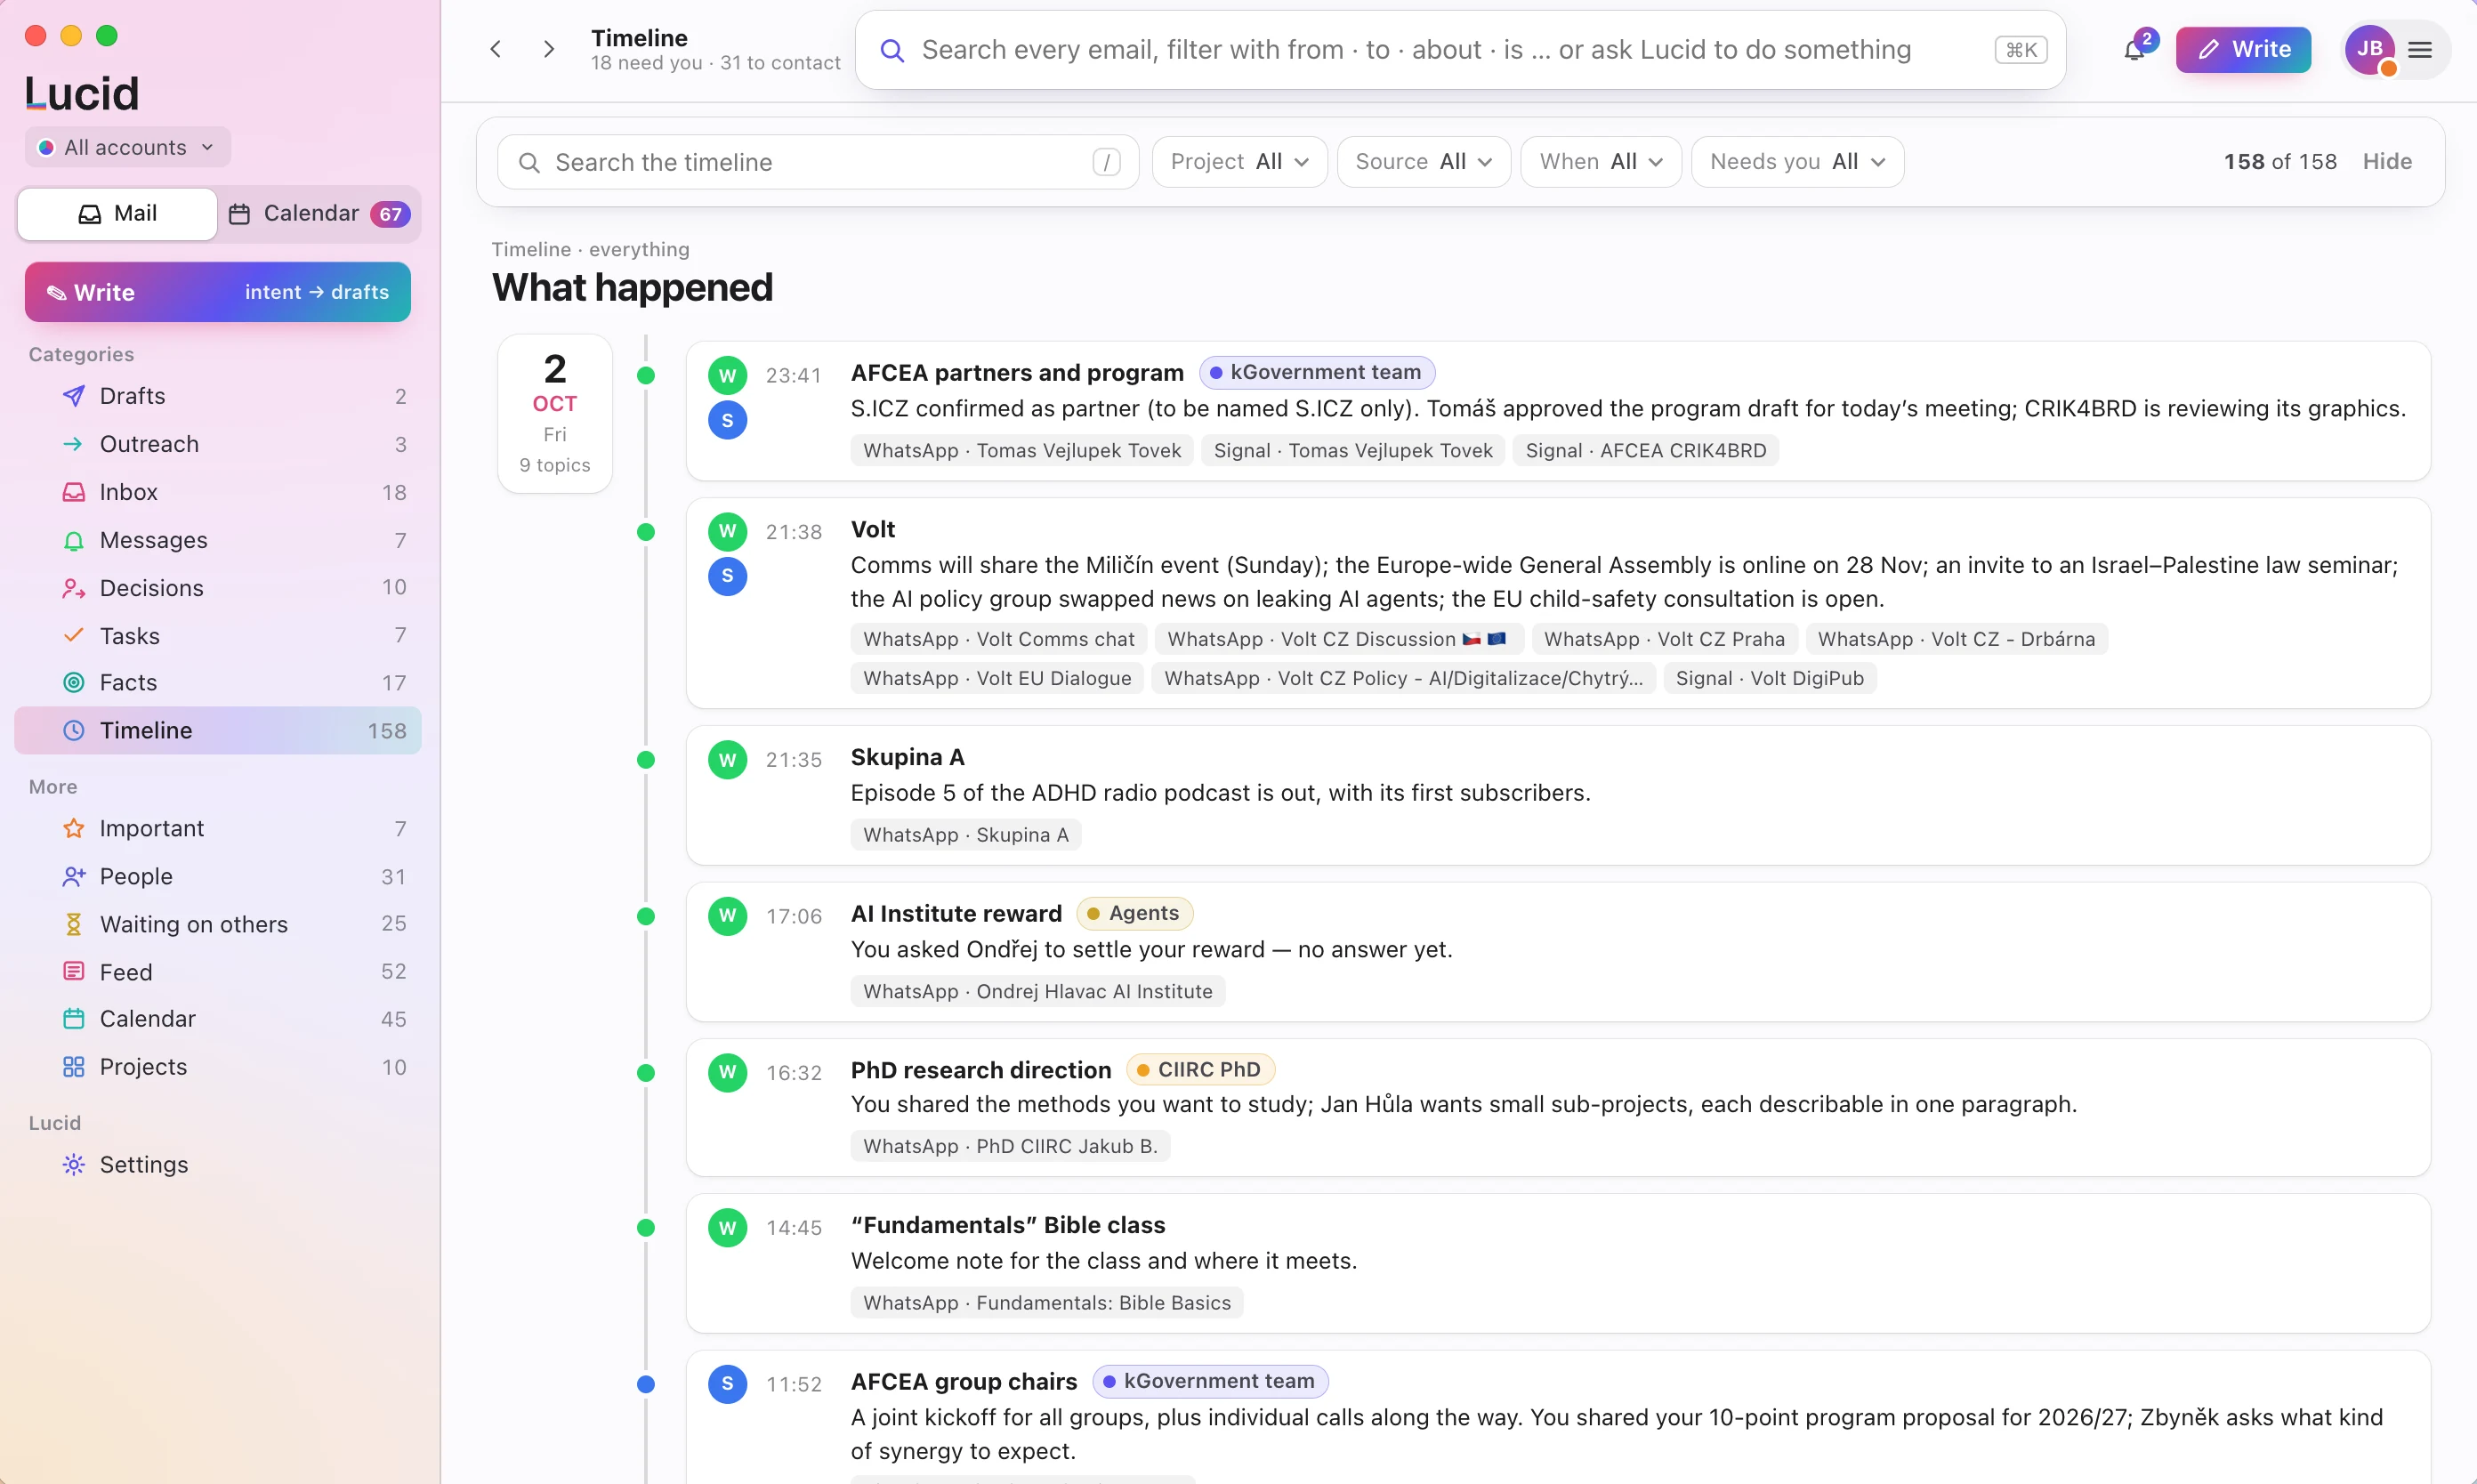Open Important in More section

pyautogui.click(x=218, y=829)
